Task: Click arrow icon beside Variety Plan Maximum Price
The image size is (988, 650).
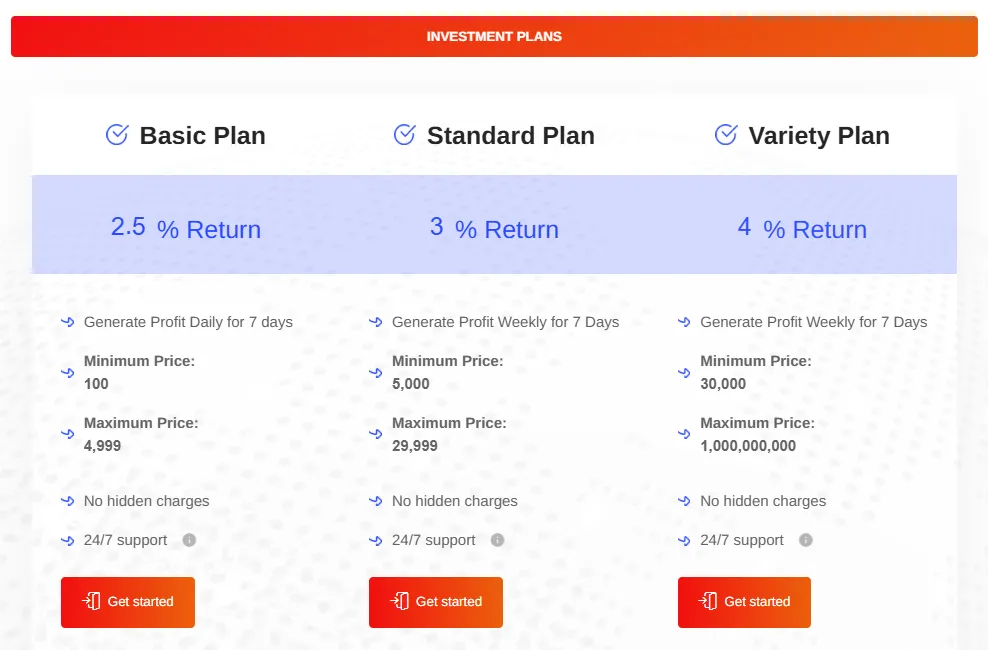Action: 684,434
